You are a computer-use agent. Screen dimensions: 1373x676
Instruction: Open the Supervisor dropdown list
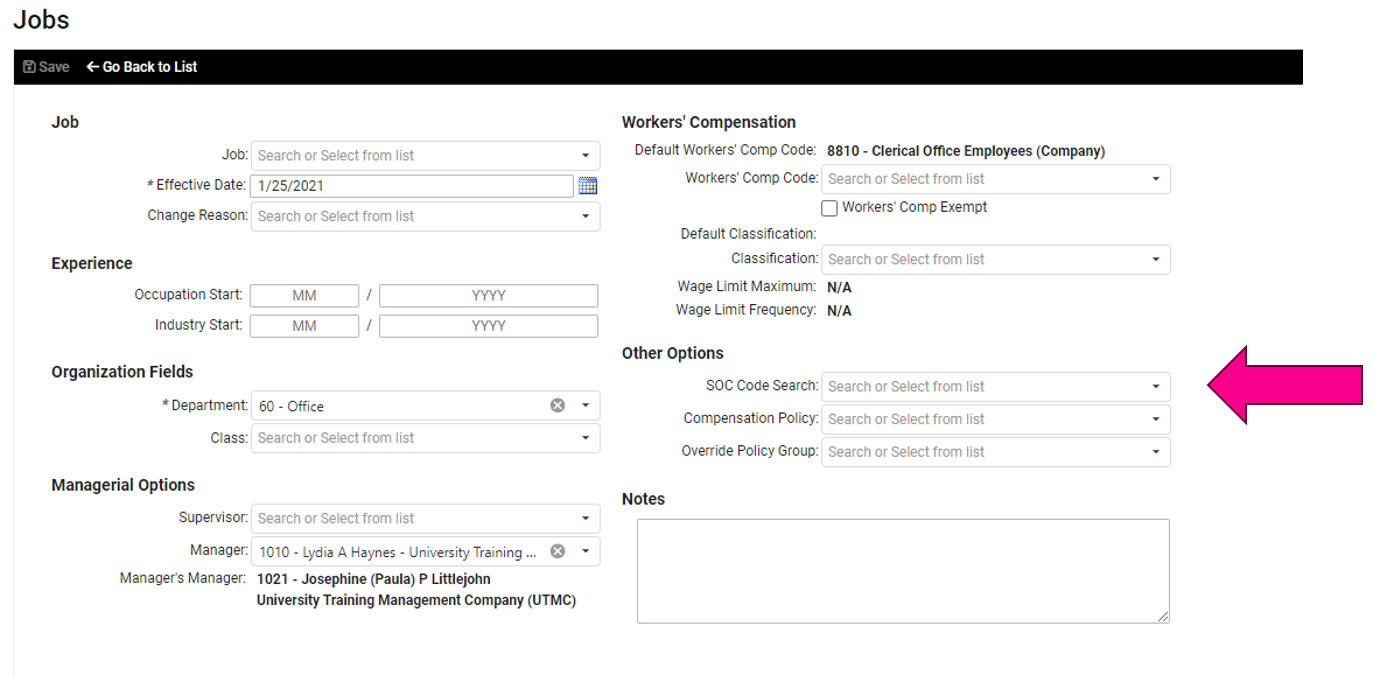(x=585, y=519)
